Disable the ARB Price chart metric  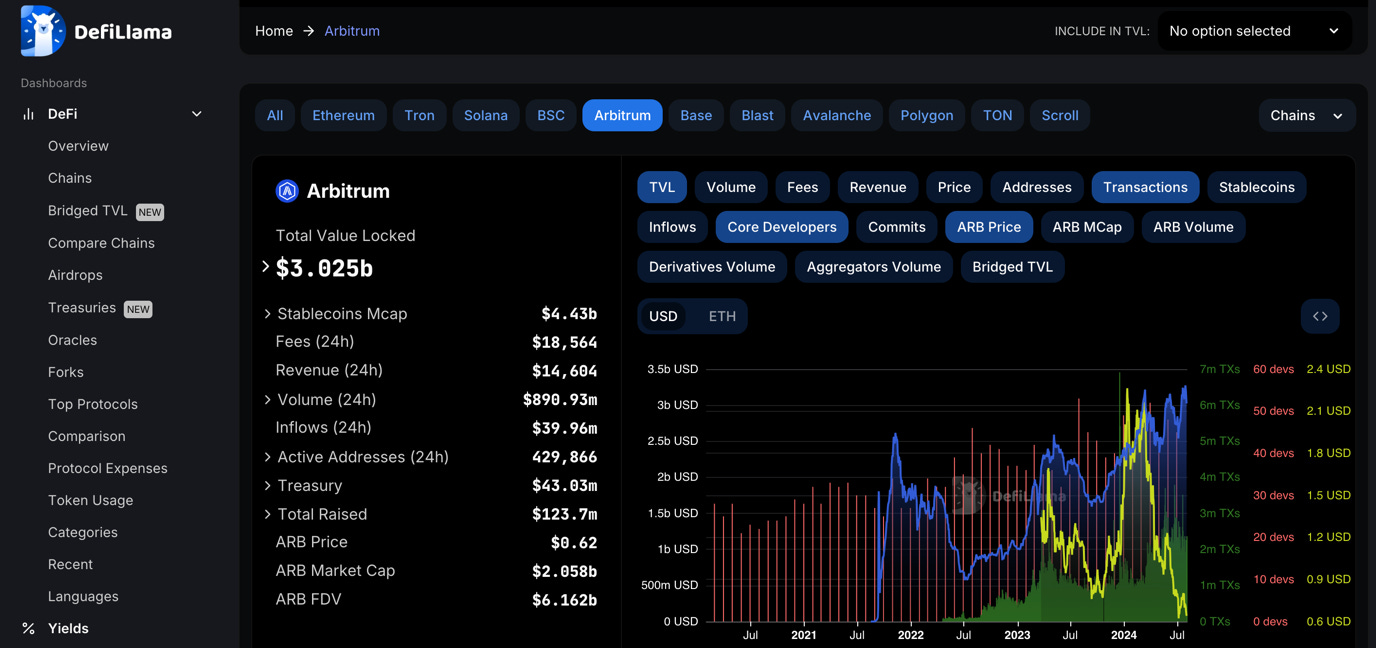(x=989, y=227)
